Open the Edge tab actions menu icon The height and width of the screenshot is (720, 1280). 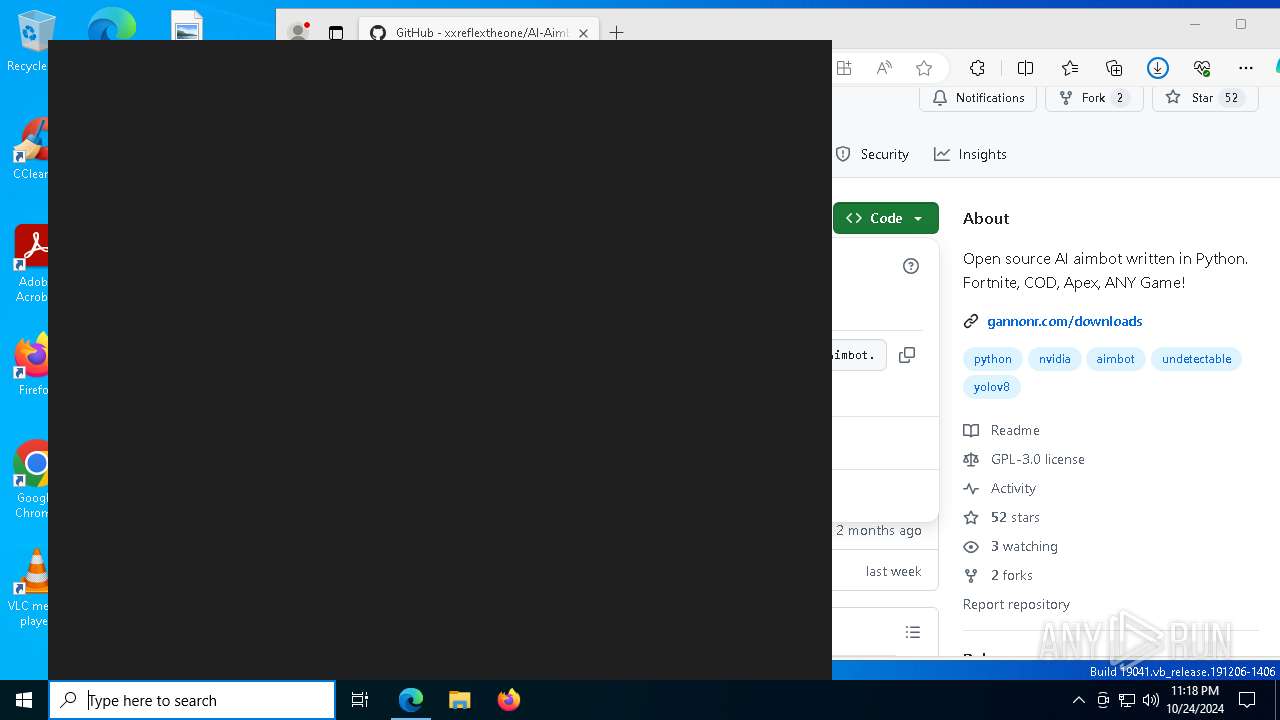click(x=336, y=33)
